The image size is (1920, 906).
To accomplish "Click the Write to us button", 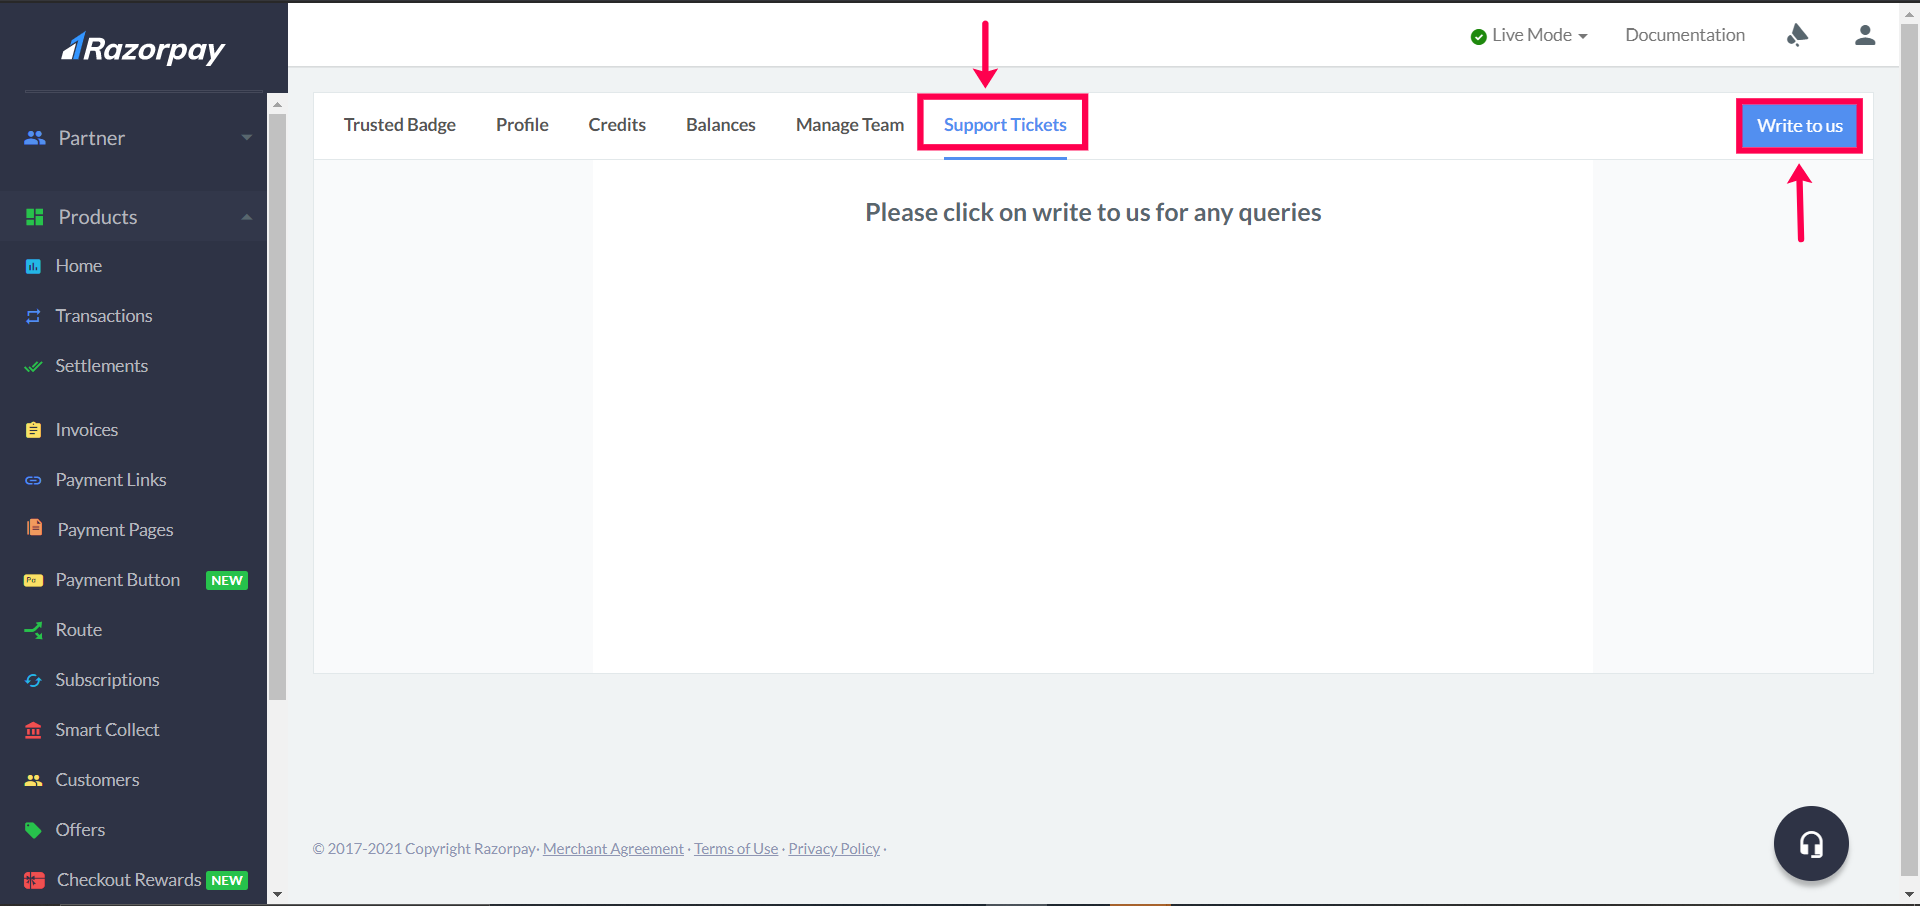I will tap(1800, 126).
